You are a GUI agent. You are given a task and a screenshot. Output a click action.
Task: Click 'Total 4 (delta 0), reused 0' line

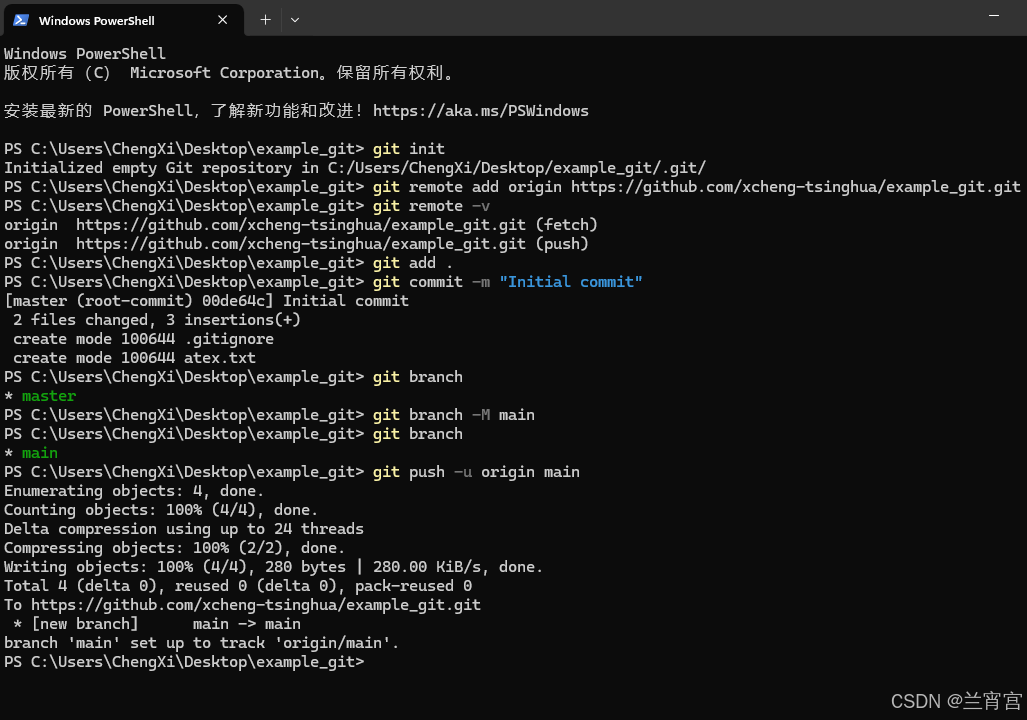point(238,586)
